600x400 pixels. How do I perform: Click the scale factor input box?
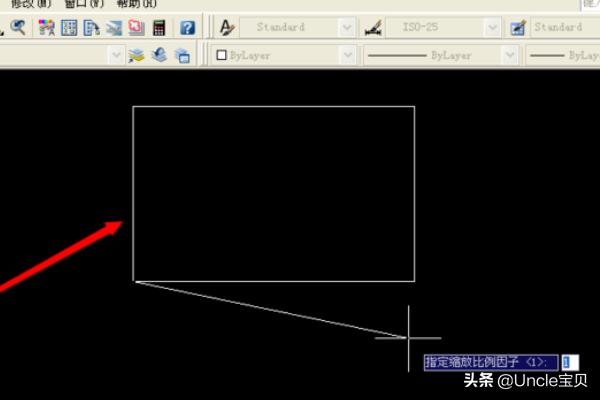click(570, 362)
